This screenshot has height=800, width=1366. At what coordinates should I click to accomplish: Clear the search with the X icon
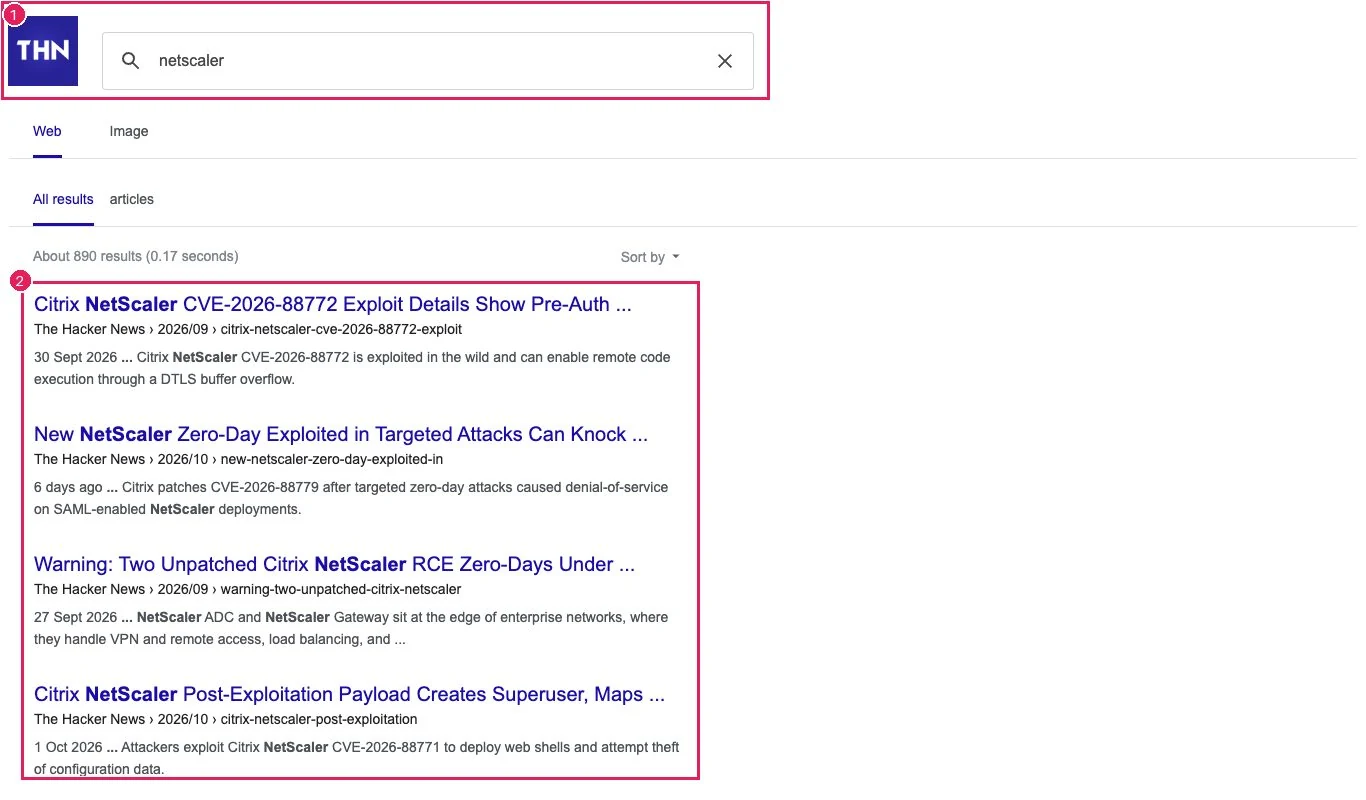[725, 61]
